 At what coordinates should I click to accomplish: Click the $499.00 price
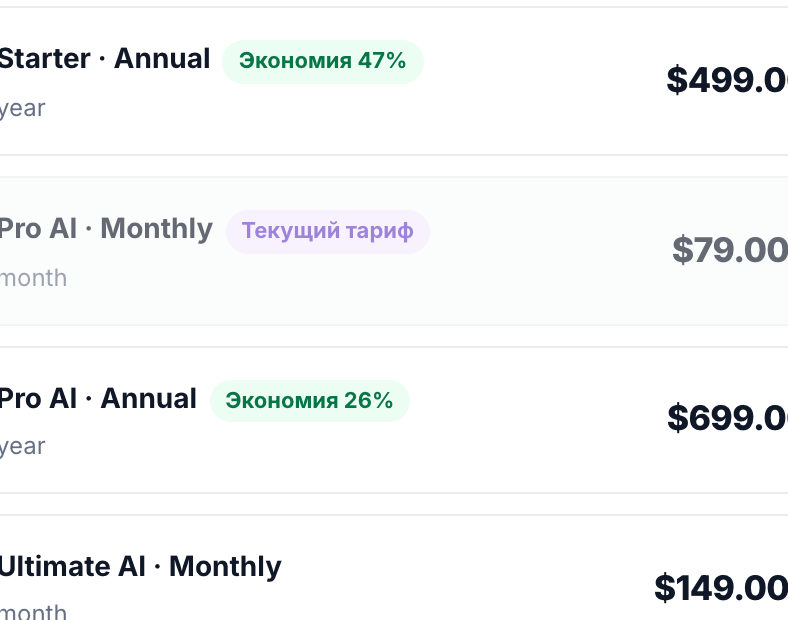tap(727, 80)
